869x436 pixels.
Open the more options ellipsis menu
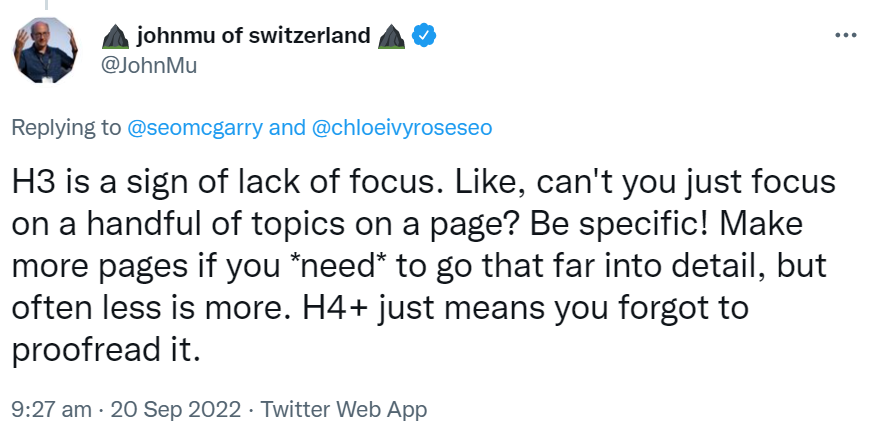pyautogui.click(x=845, y=35)
